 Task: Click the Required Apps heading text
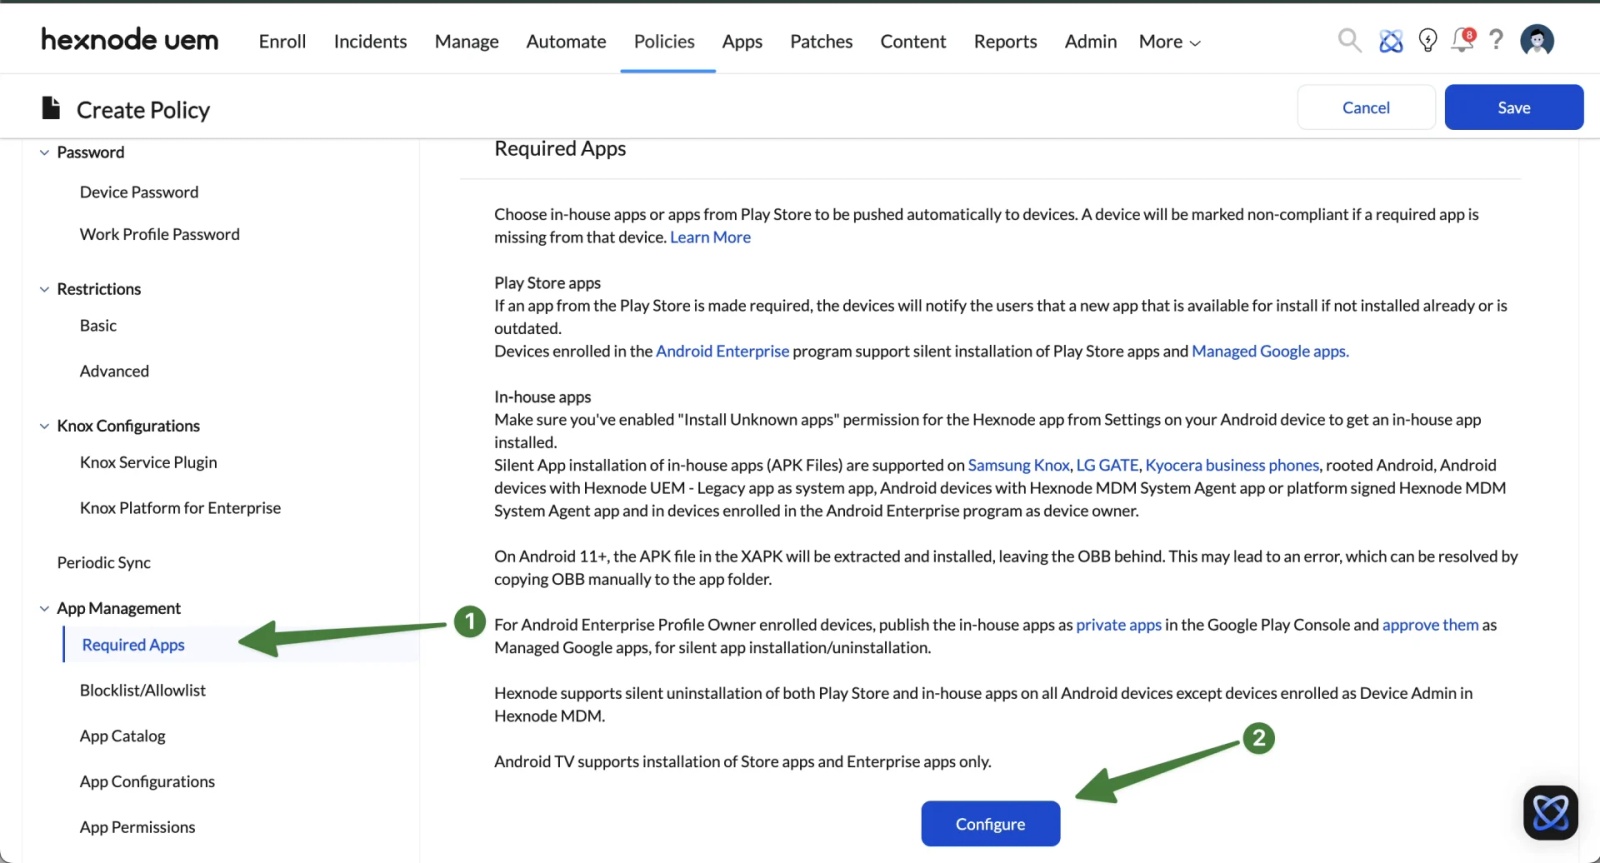(x=560, y=149)
